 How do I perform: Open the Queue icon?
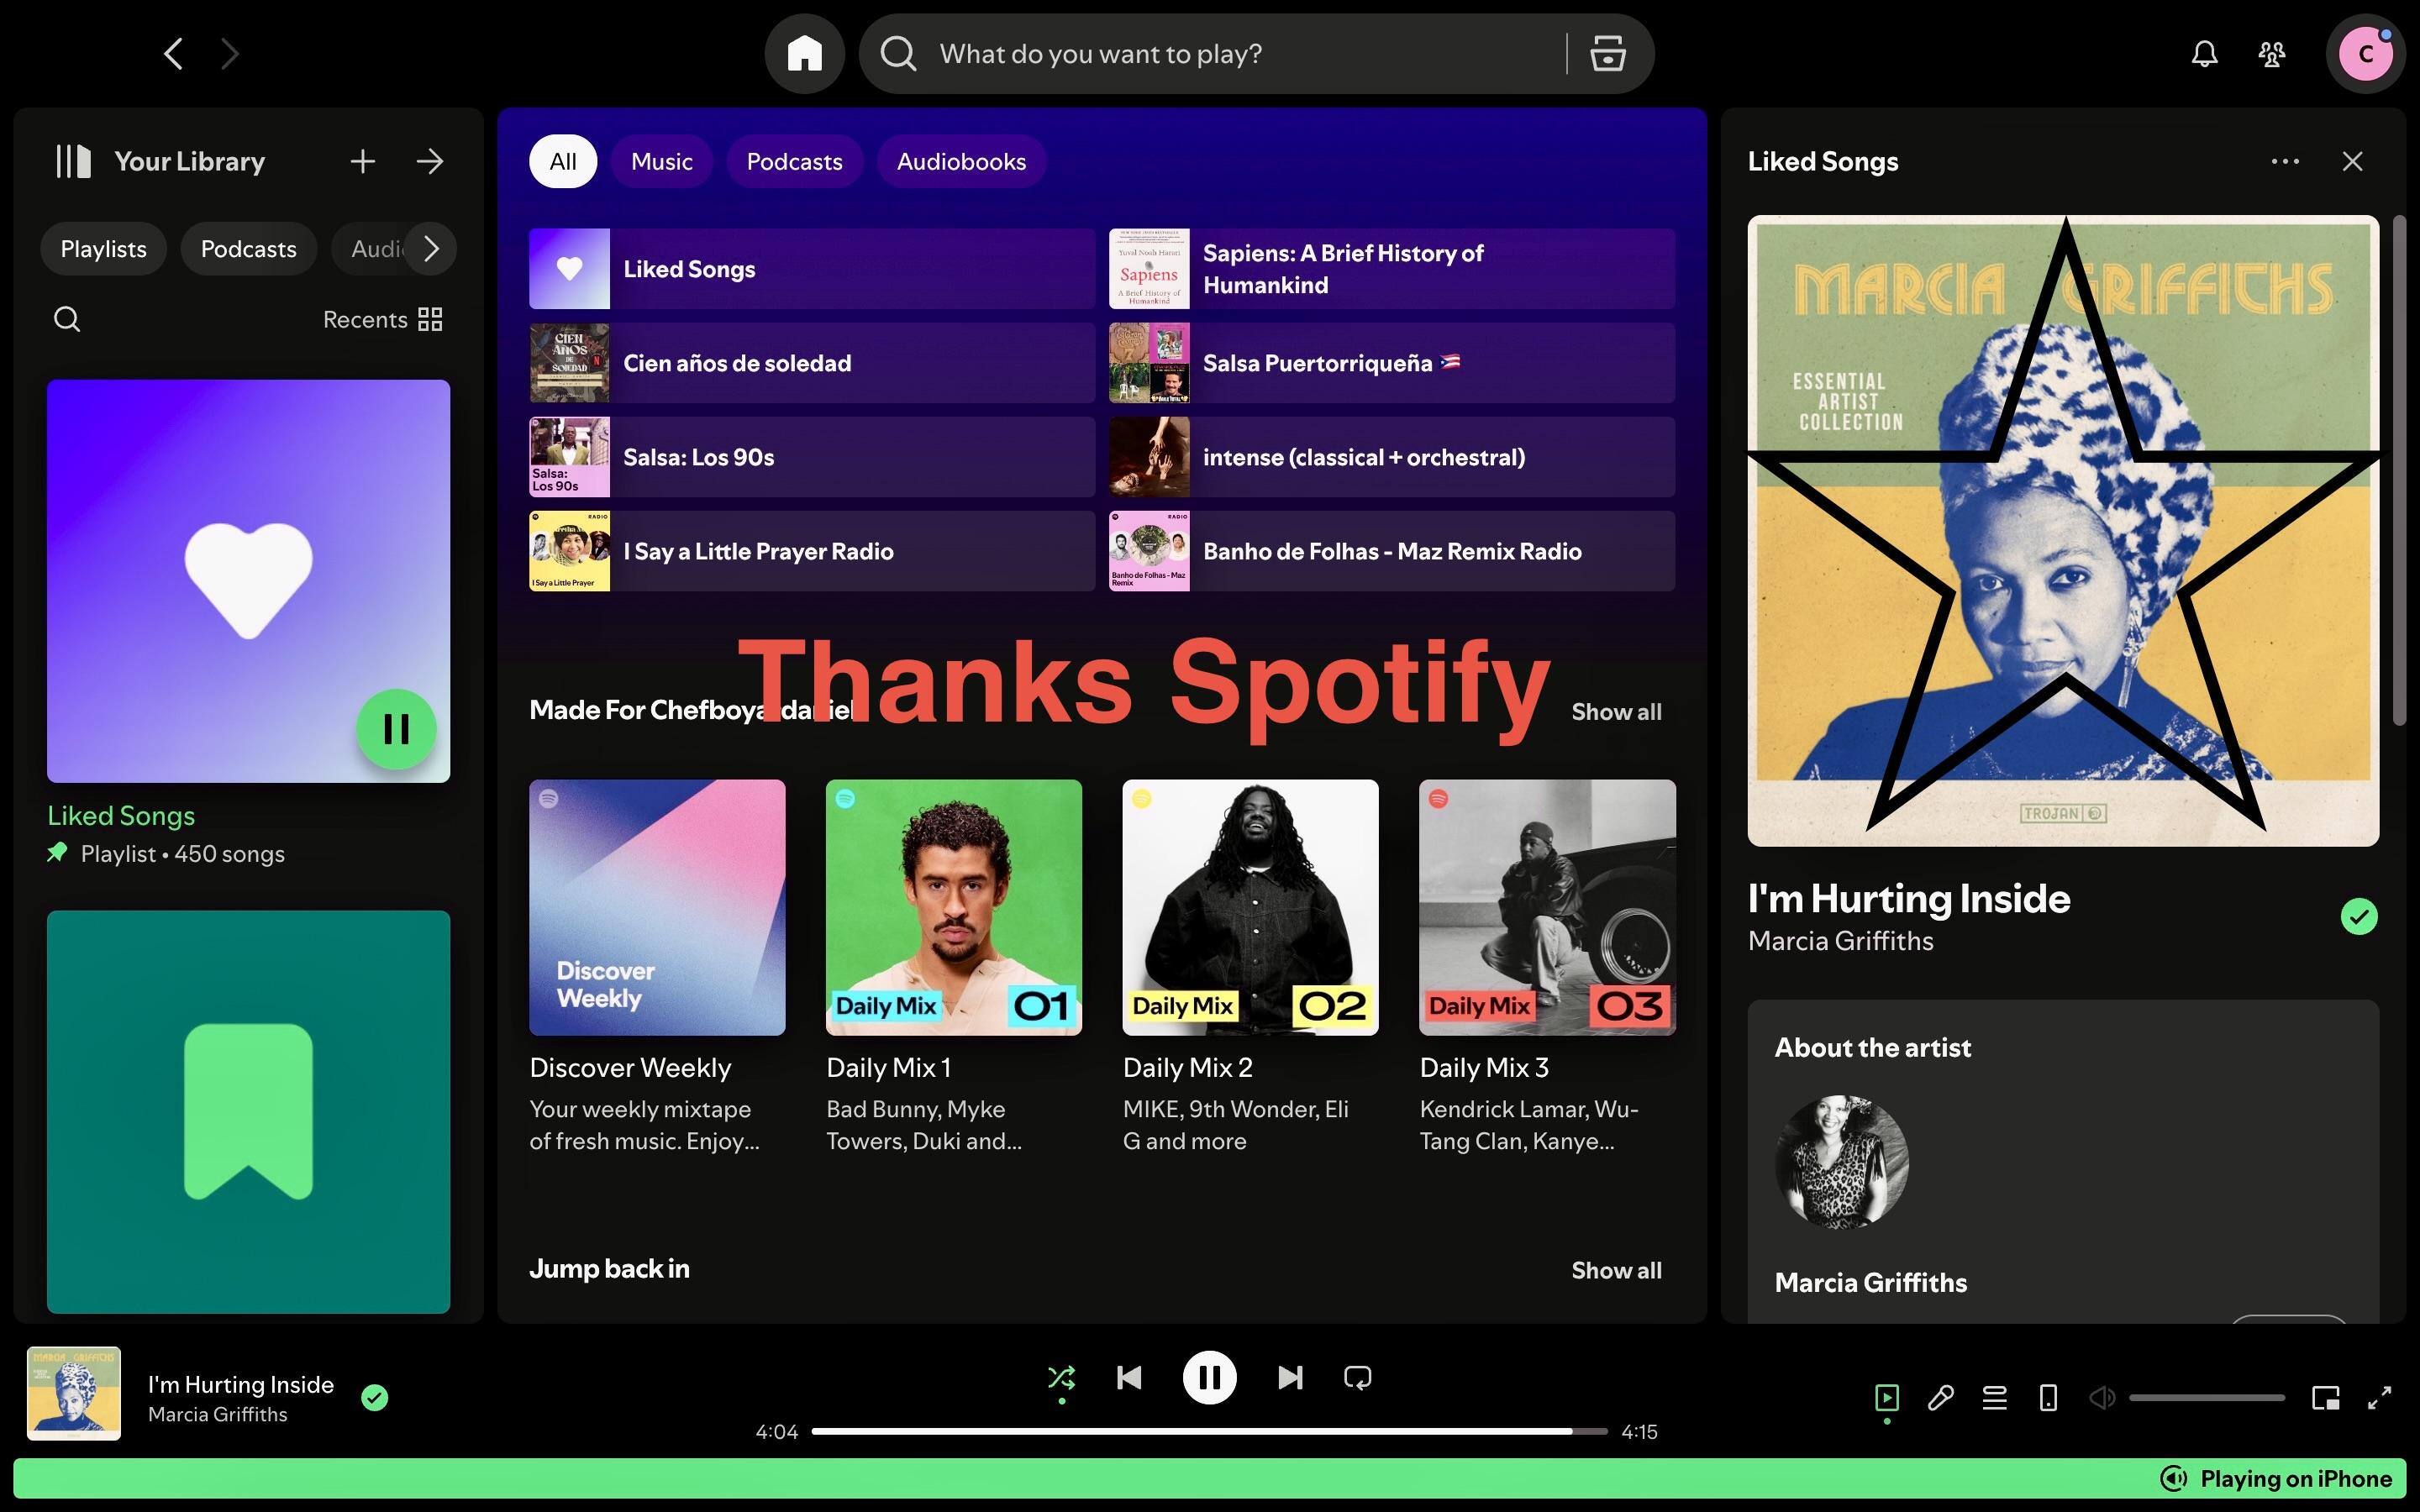point(1994,1397)
